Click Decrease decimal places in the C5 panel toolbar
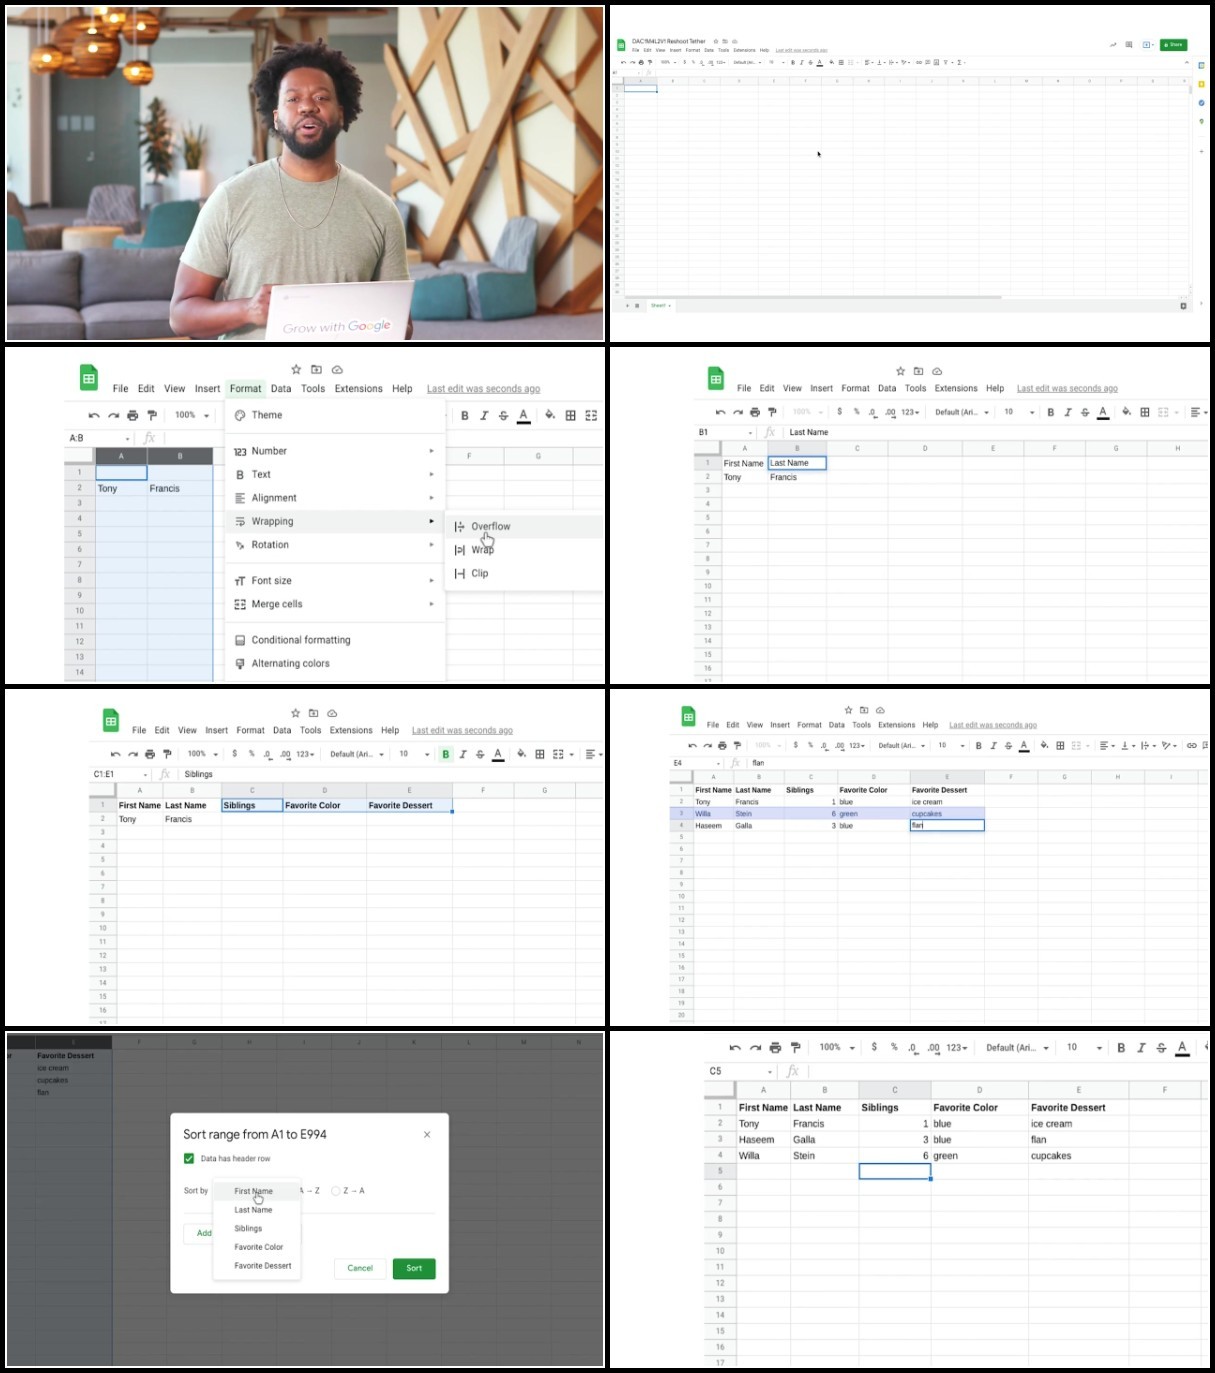 [x=913, y=1047]
